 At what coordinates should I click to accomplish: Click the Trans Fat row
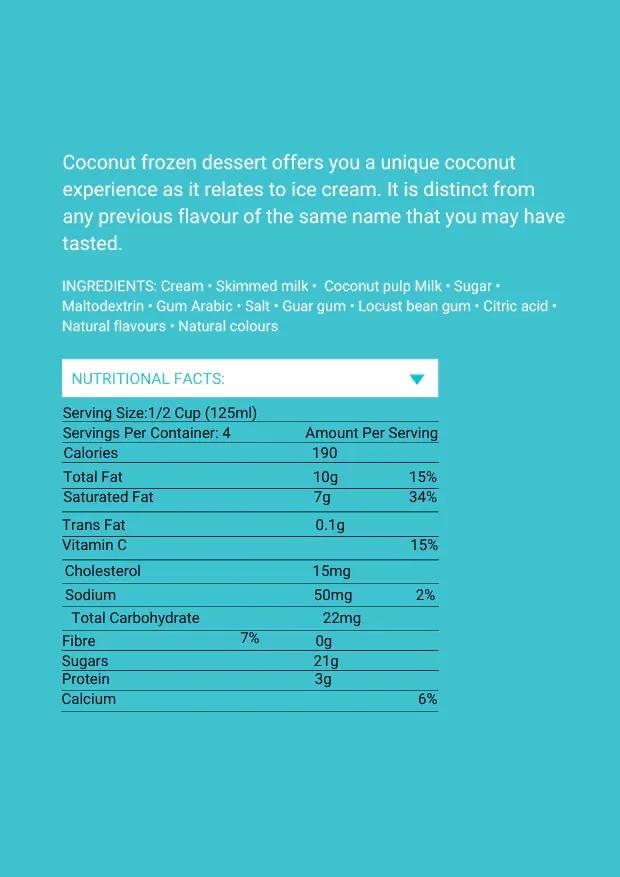pyautogui.click(x=250, y=525)
